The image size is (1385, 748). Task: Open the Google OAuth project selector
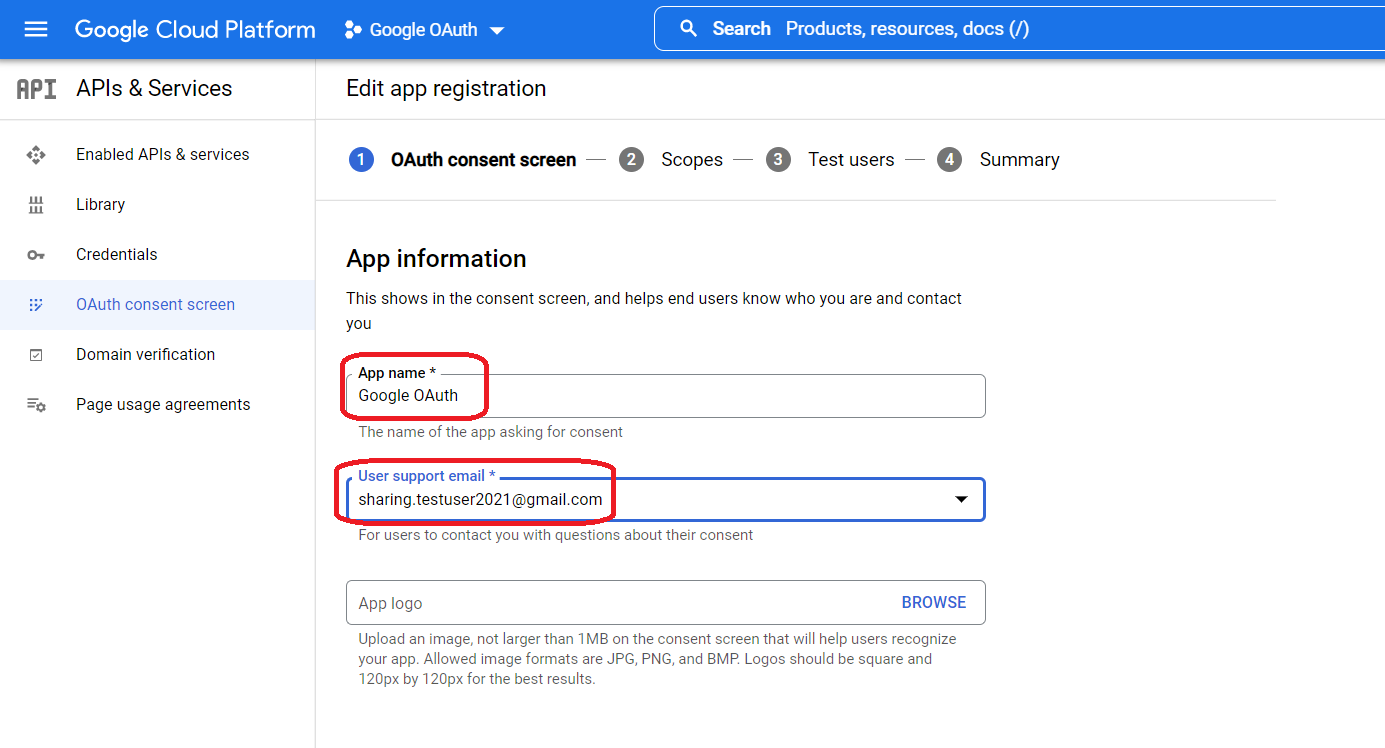(424, 30)
